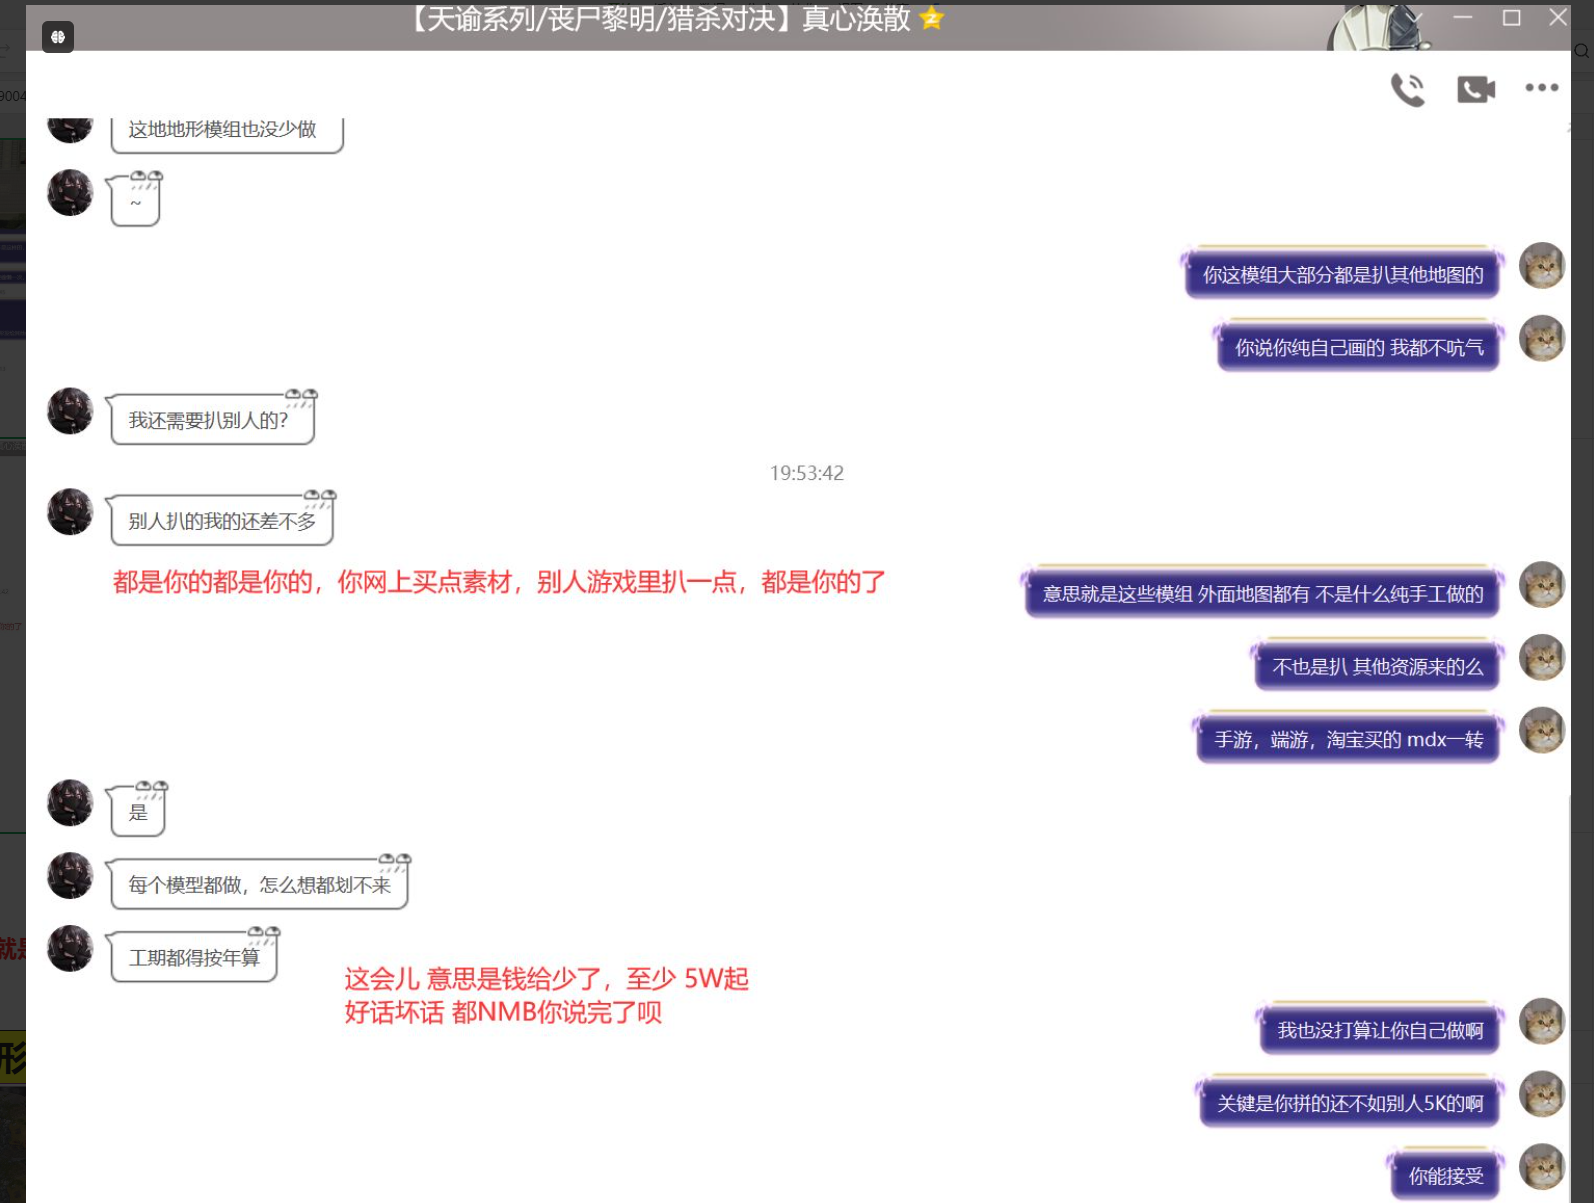Click the message bubble 工期都得按年算
The width and height of the screenshot is (1594, 1203).
[194, 958]
